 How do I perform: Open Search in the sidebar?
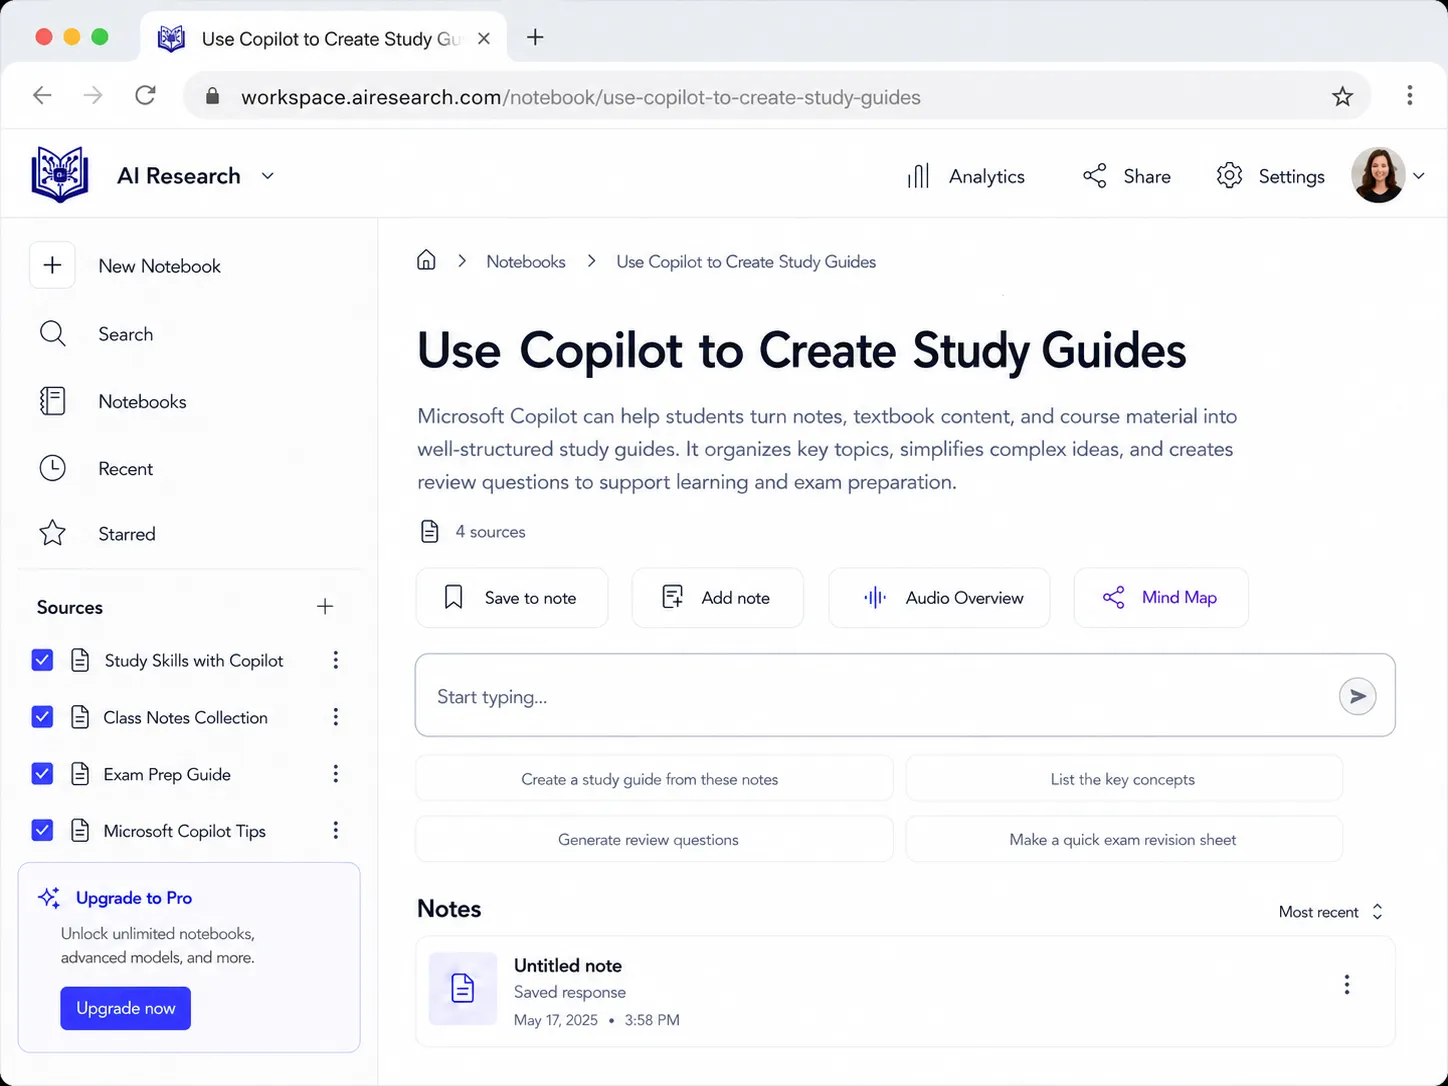(125, 334)
